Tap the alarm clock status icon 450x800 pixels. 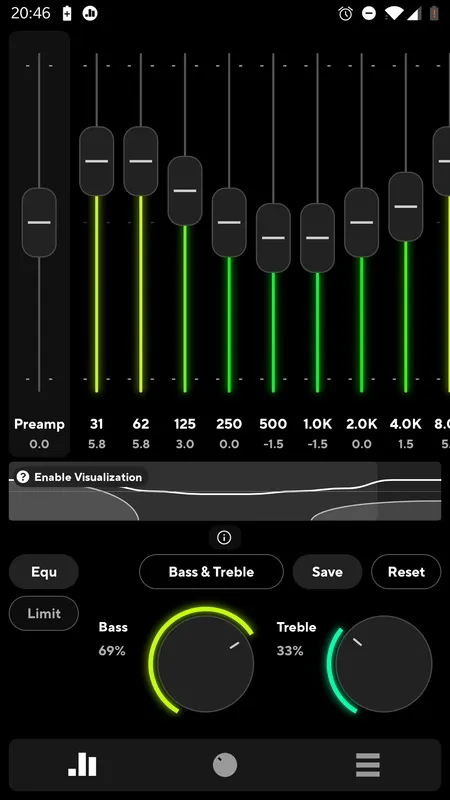tap(345, 13)
